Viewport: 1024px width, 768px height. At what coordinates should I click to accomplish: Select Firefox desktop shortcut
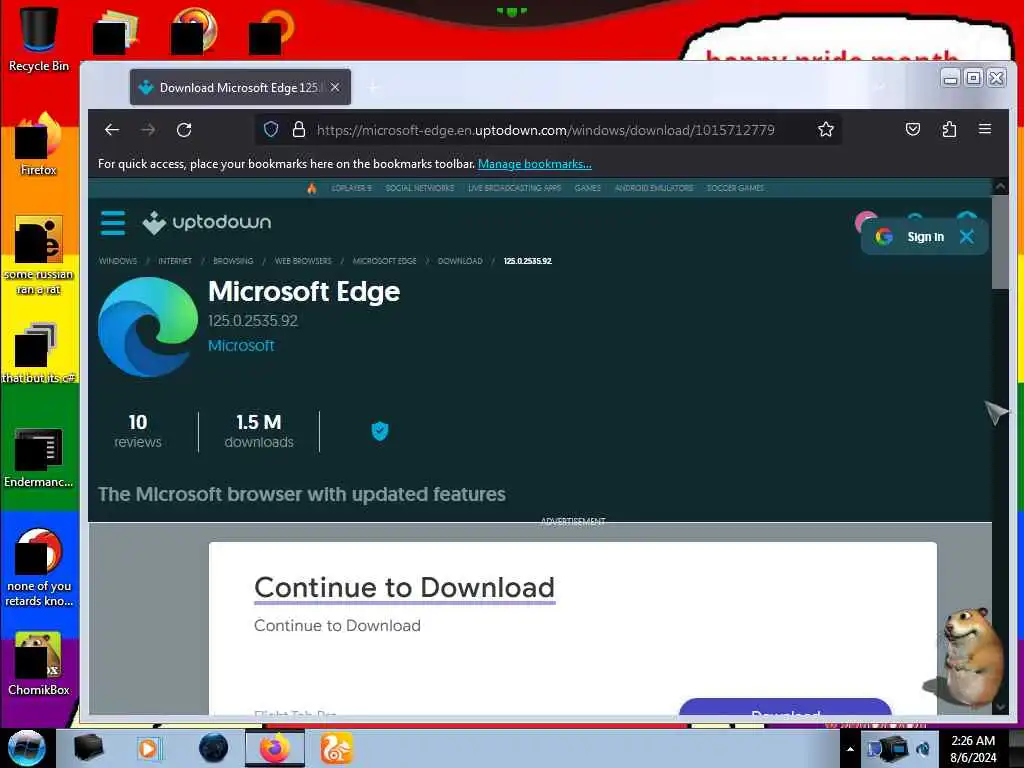pos(39,144)
